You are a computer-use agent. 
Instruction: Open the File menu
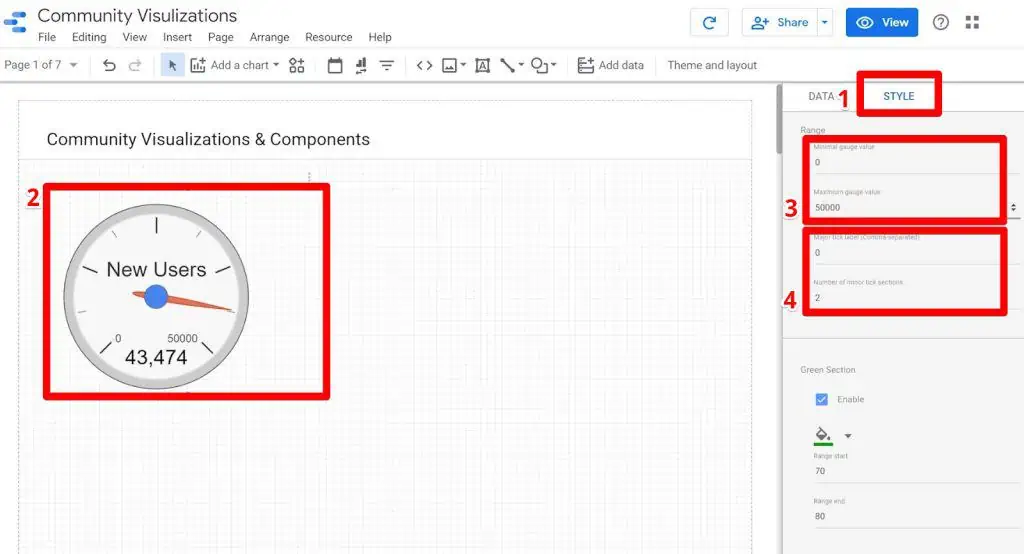[x=47, y=37]
